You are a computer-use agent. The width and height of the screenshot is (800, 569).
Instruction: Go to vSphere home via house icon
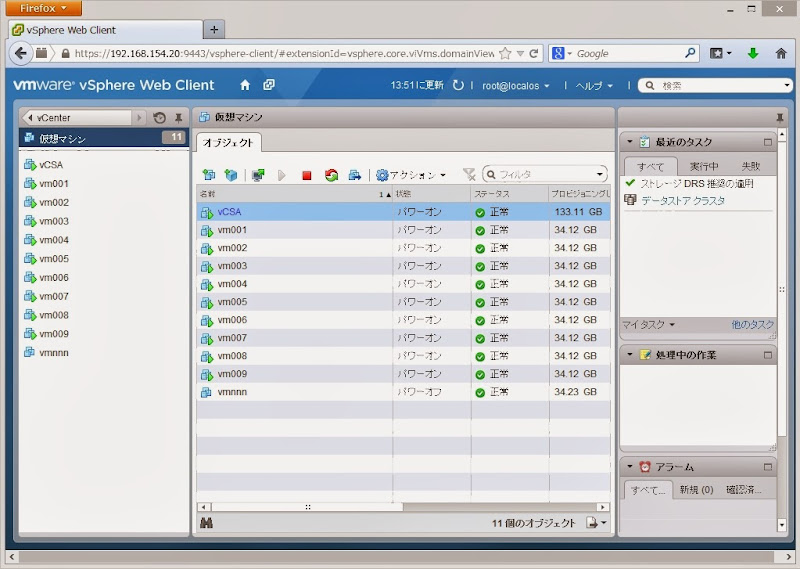[245, 85]
